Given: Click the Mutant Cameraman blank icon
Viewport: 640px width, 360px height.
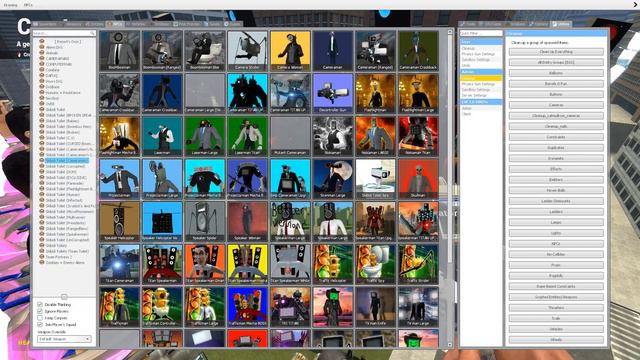Looking at the screenshot, I should click(x=290, y=136).
